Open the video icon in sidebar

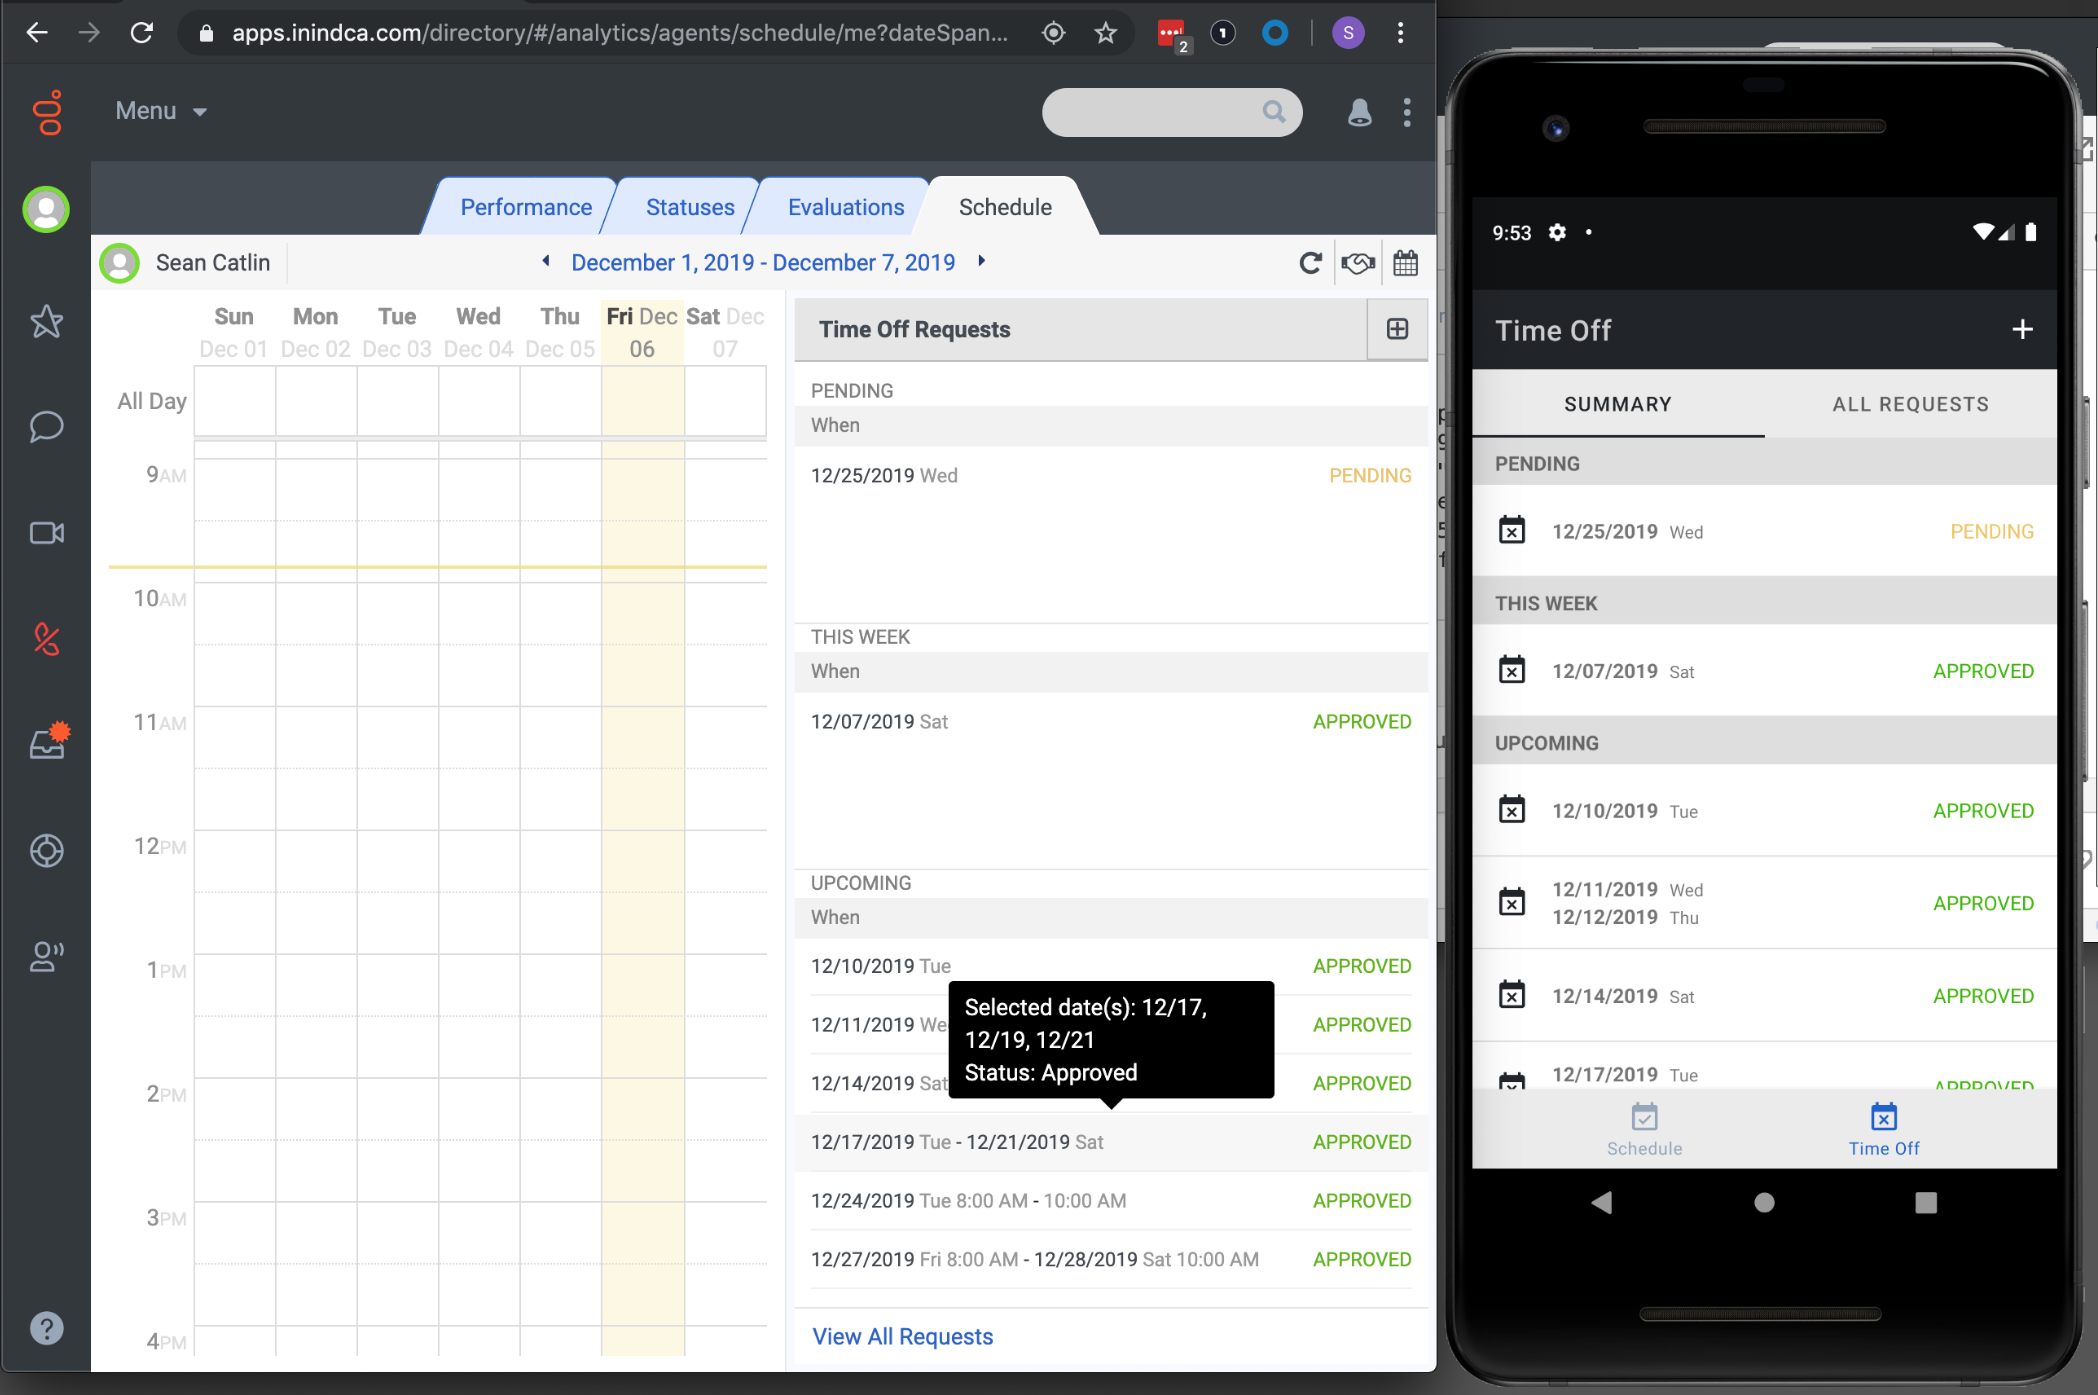pos(46,533)
